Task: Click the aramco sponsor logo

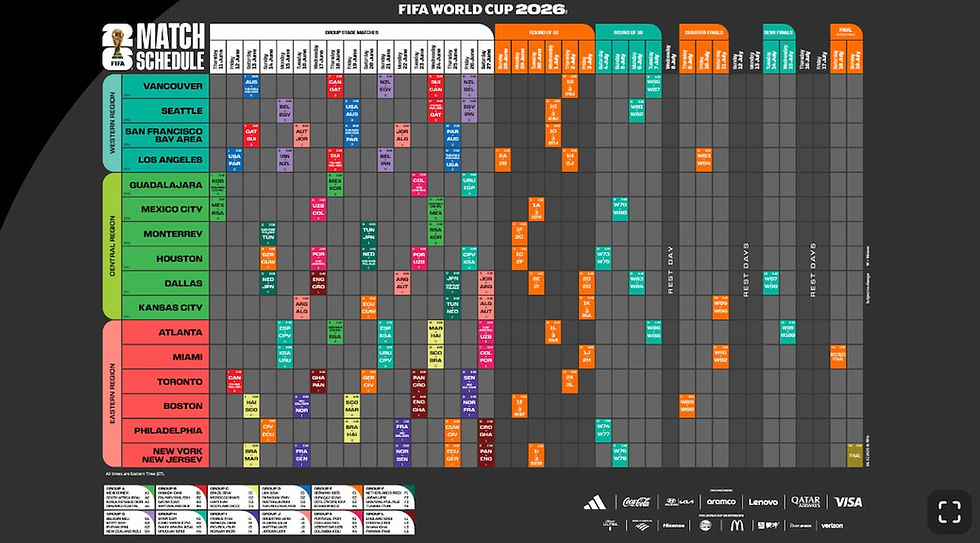Action: pyautogui.click(x=721, y=501)
